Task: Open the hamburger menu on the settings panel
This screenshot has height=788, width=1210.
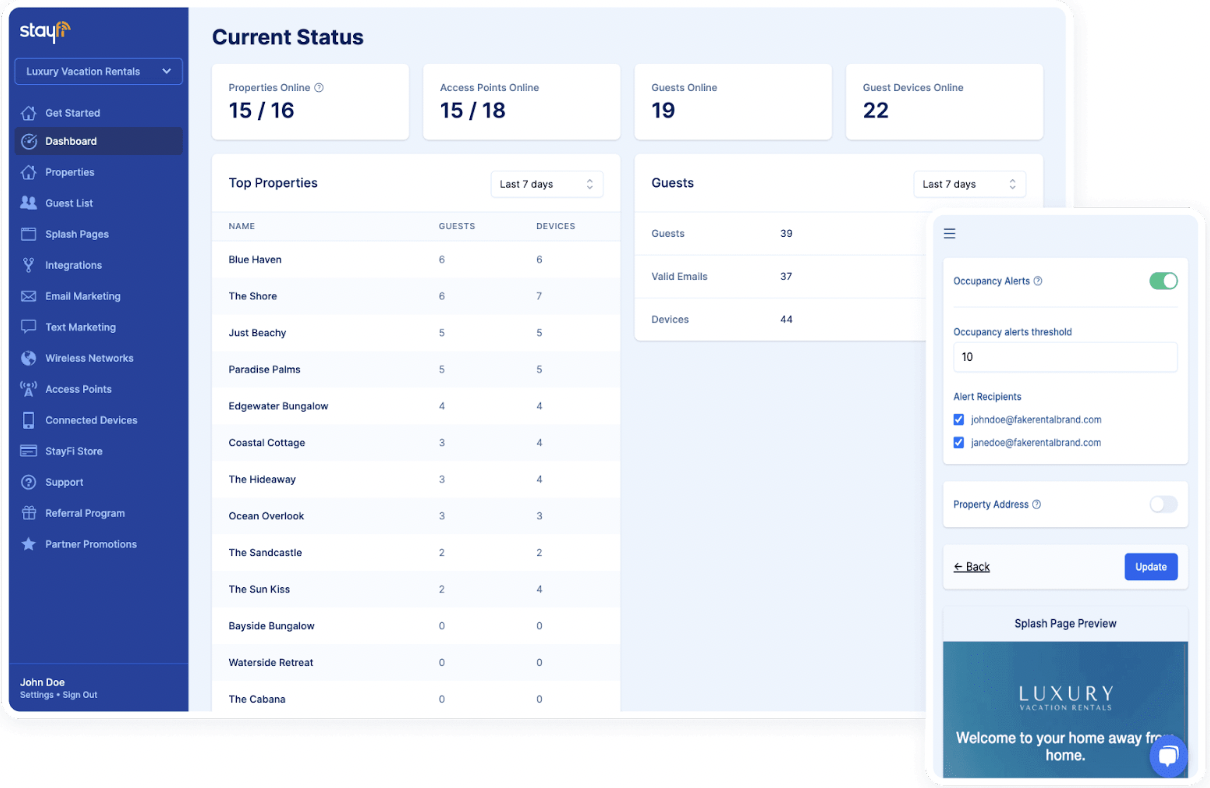Action: 949,233
